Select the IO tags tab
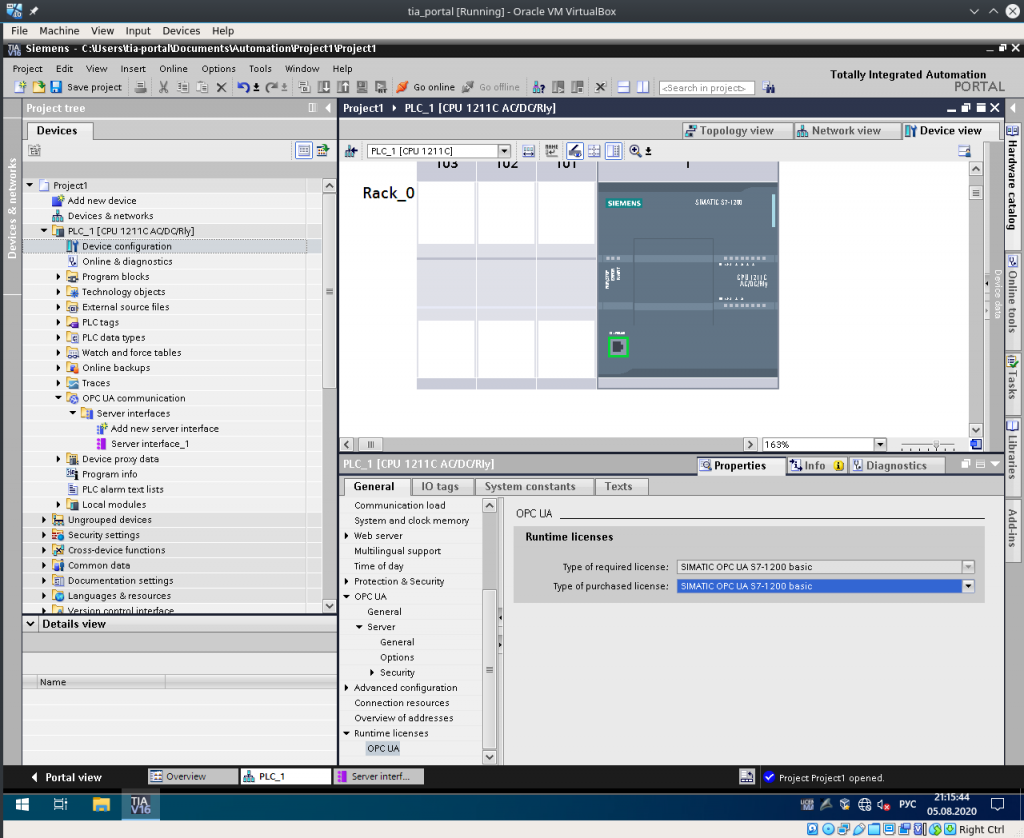The image size is (1024, 838). [440, 486]
